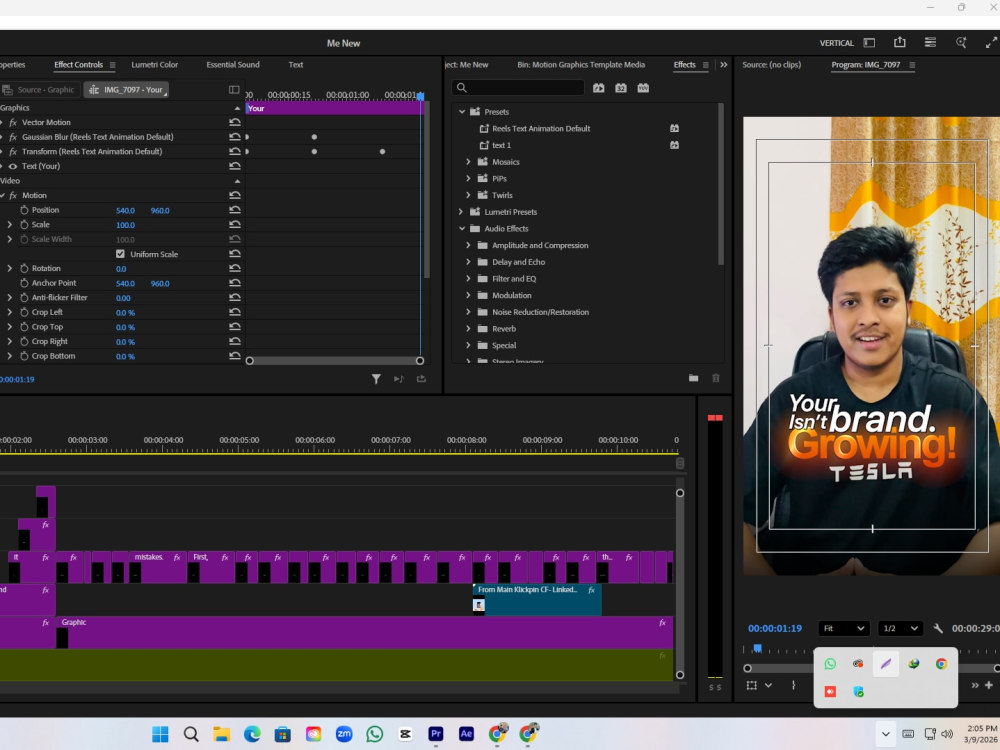Reset the Position parameter

[x=235, y=210]
